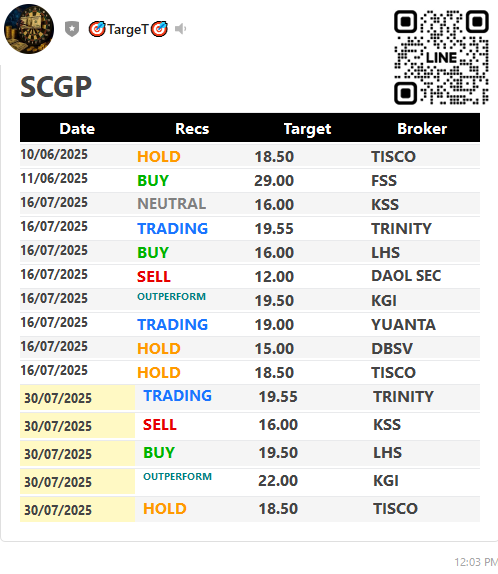Click the DBSV HOLD row at 15.00
The height and width of the screenshot is (574, 498).
pyautogui.click(x=250, y=348)
